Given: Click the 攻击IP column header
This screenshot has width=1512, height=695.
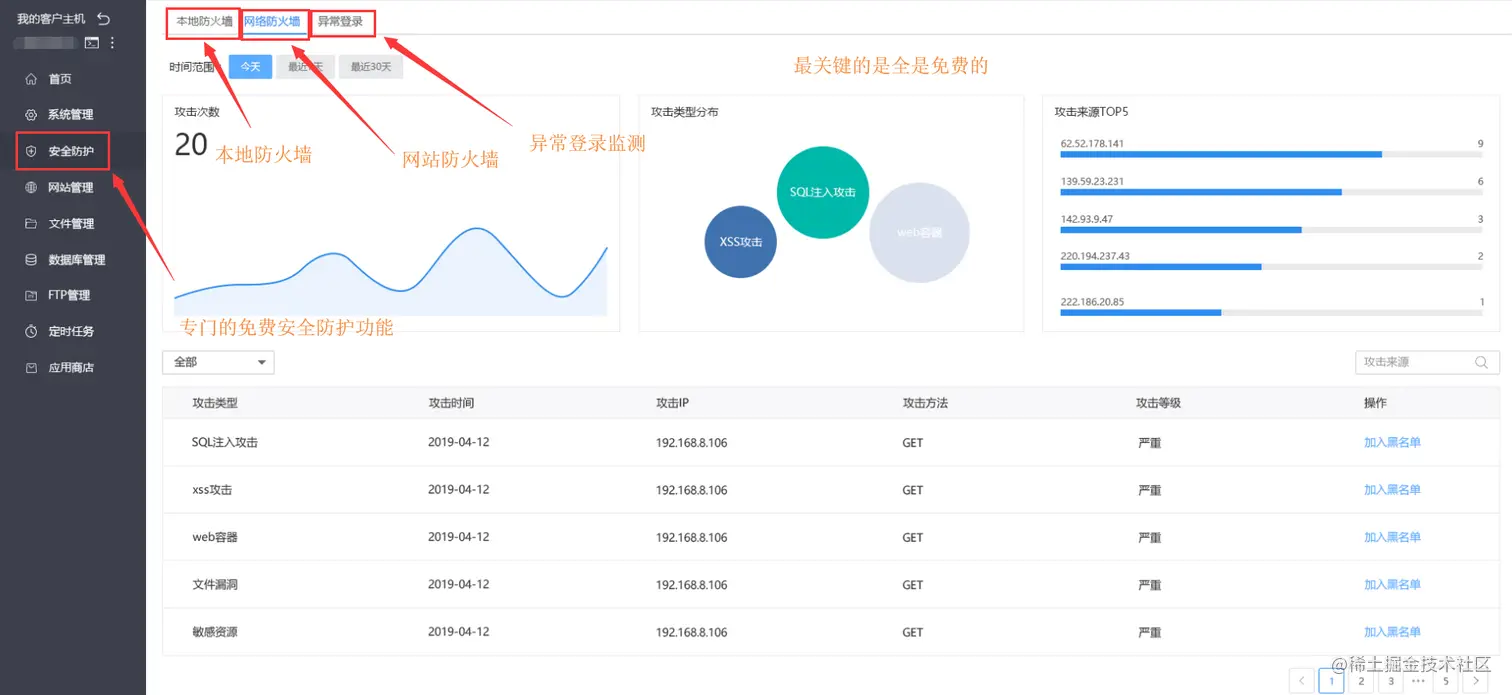Looking at the screenshot, I should (x=673, y=403).
